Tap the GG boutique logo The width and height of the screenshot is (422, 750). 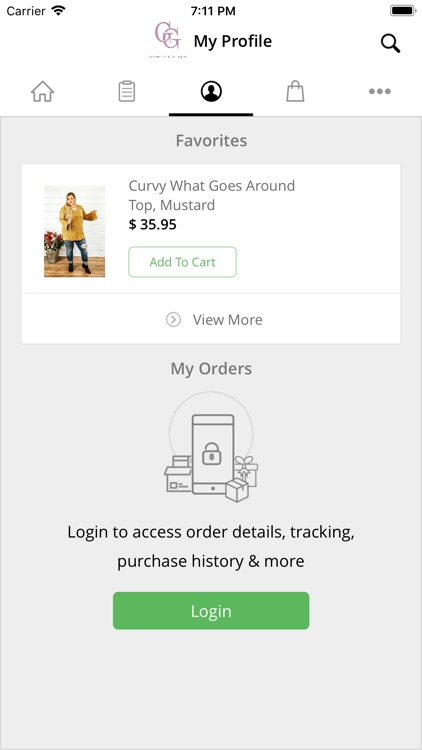pos(167,40)
